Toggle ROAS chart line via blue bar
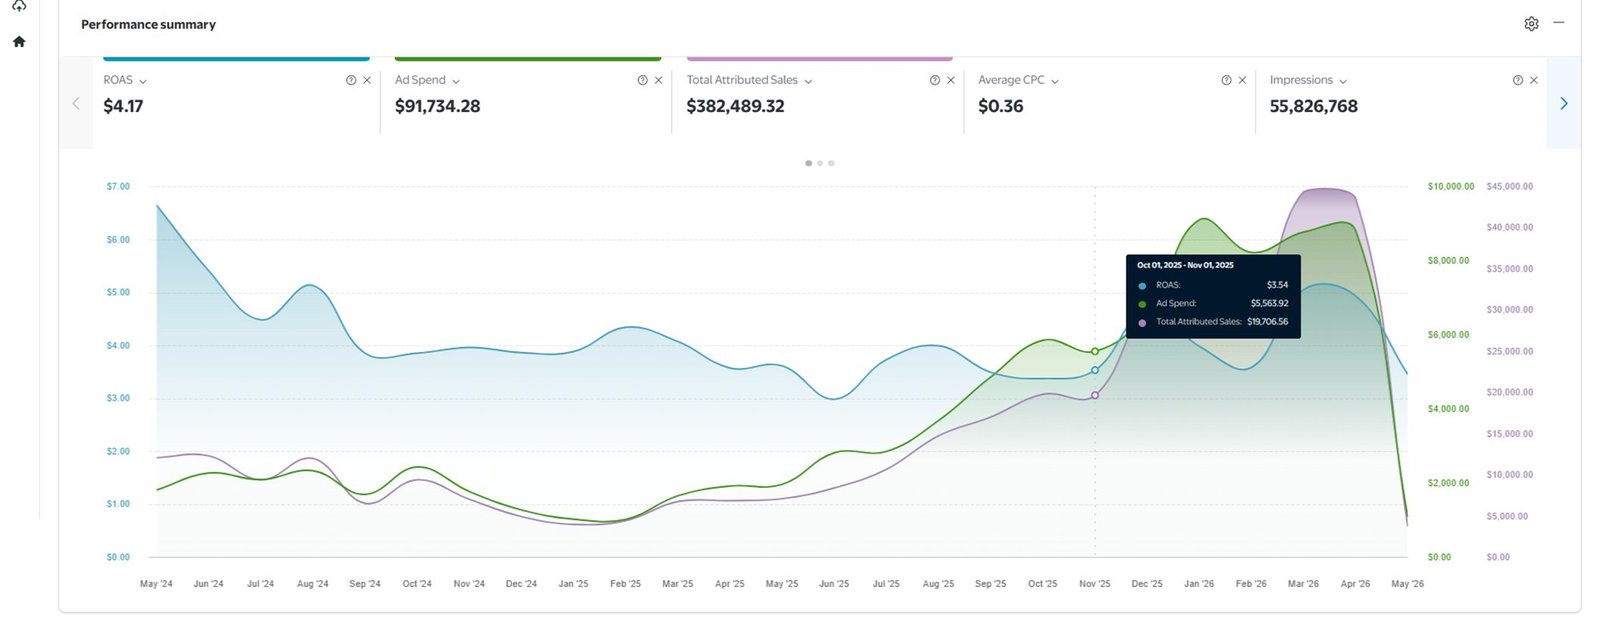The image size is (1600, 622). click(x=236, y=58)
